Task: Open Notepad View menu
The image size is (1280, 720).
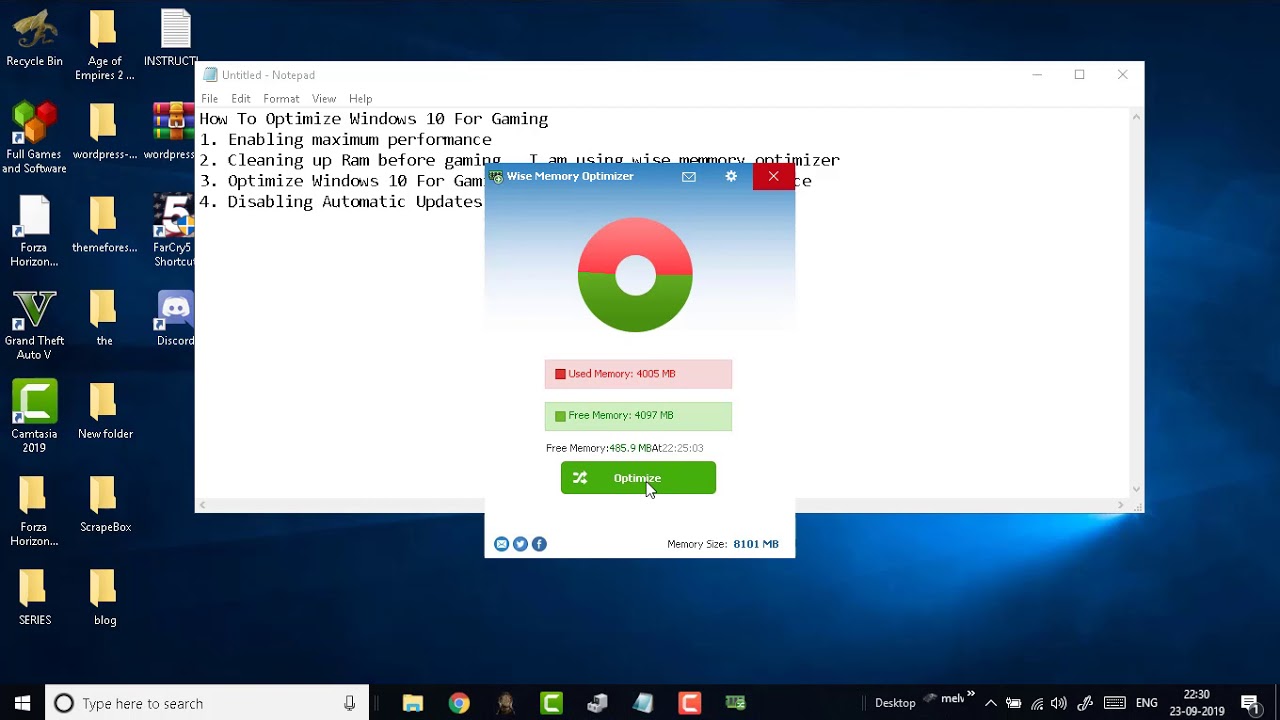Action: (x=324, y=99)
